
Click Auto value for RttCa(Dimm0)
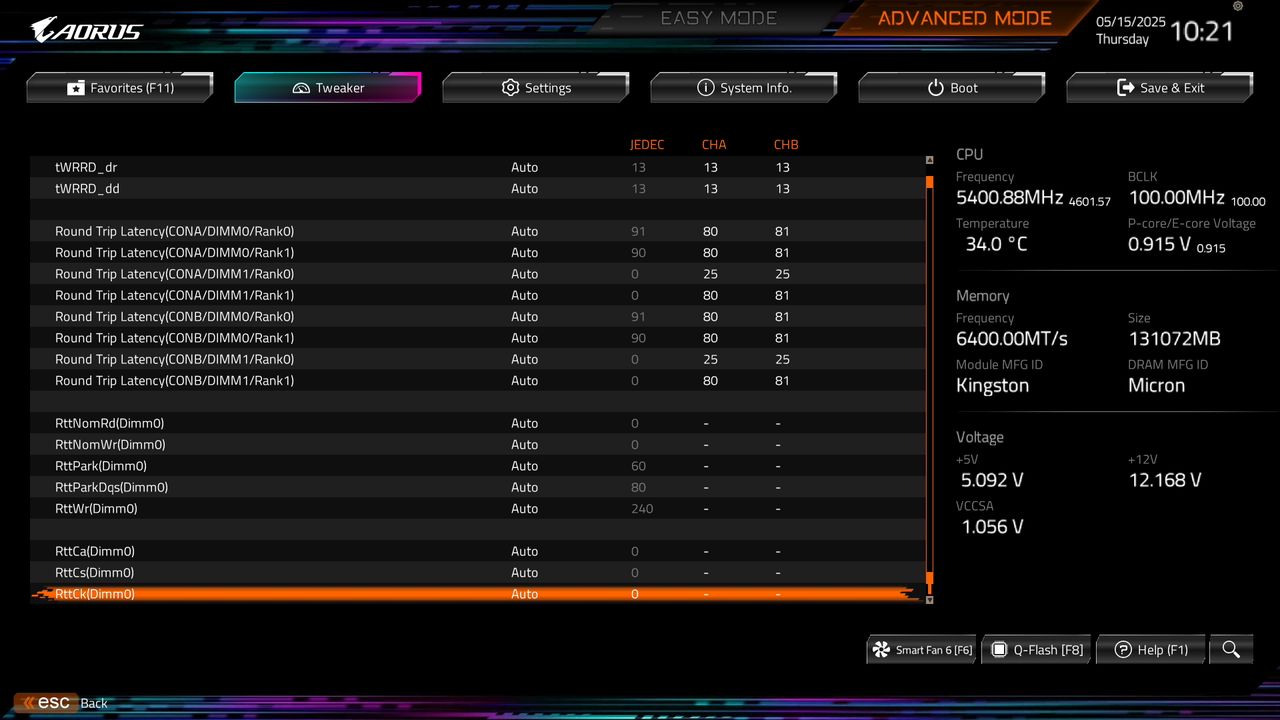[524, 551]
